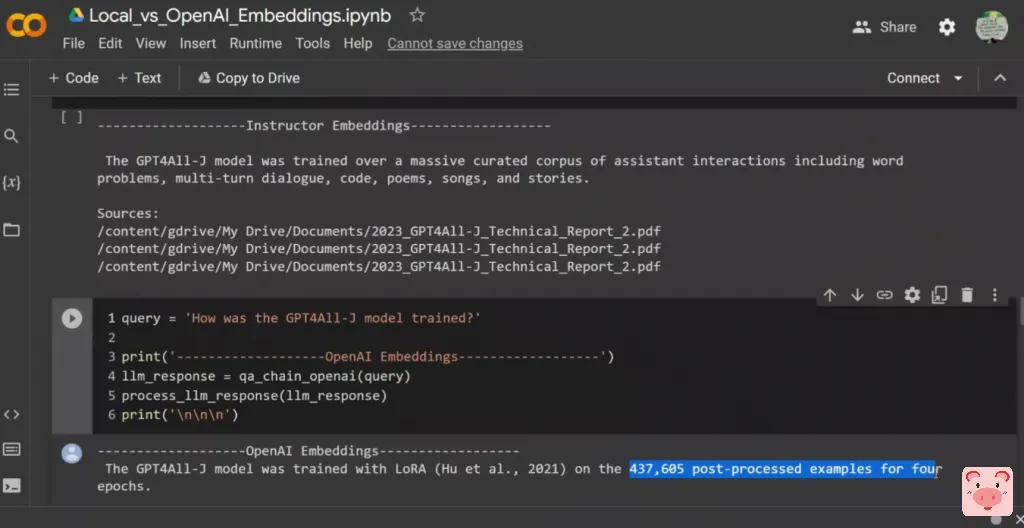Star the Local_vs_OpenAI_Embeddings notebook
Viewport: 1024px width, 528px height.
[418, 15]
